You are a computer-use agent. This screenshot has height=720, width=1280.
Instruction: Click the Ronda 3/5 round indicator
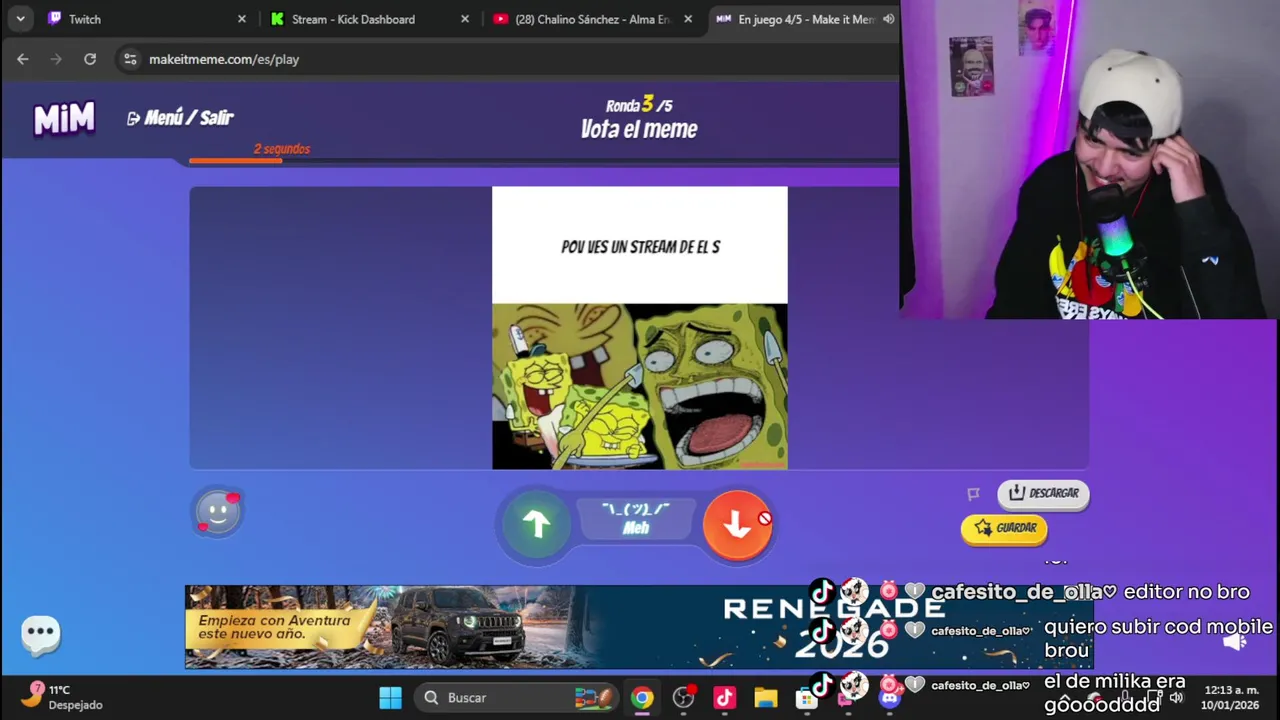tap(639, 105)
